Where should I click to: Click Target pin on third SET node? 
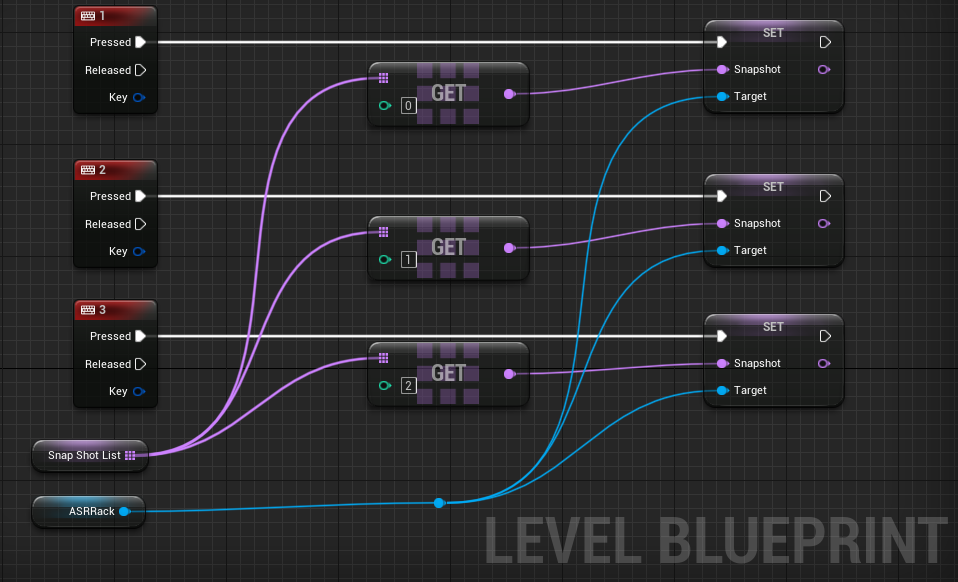(722, 390)
